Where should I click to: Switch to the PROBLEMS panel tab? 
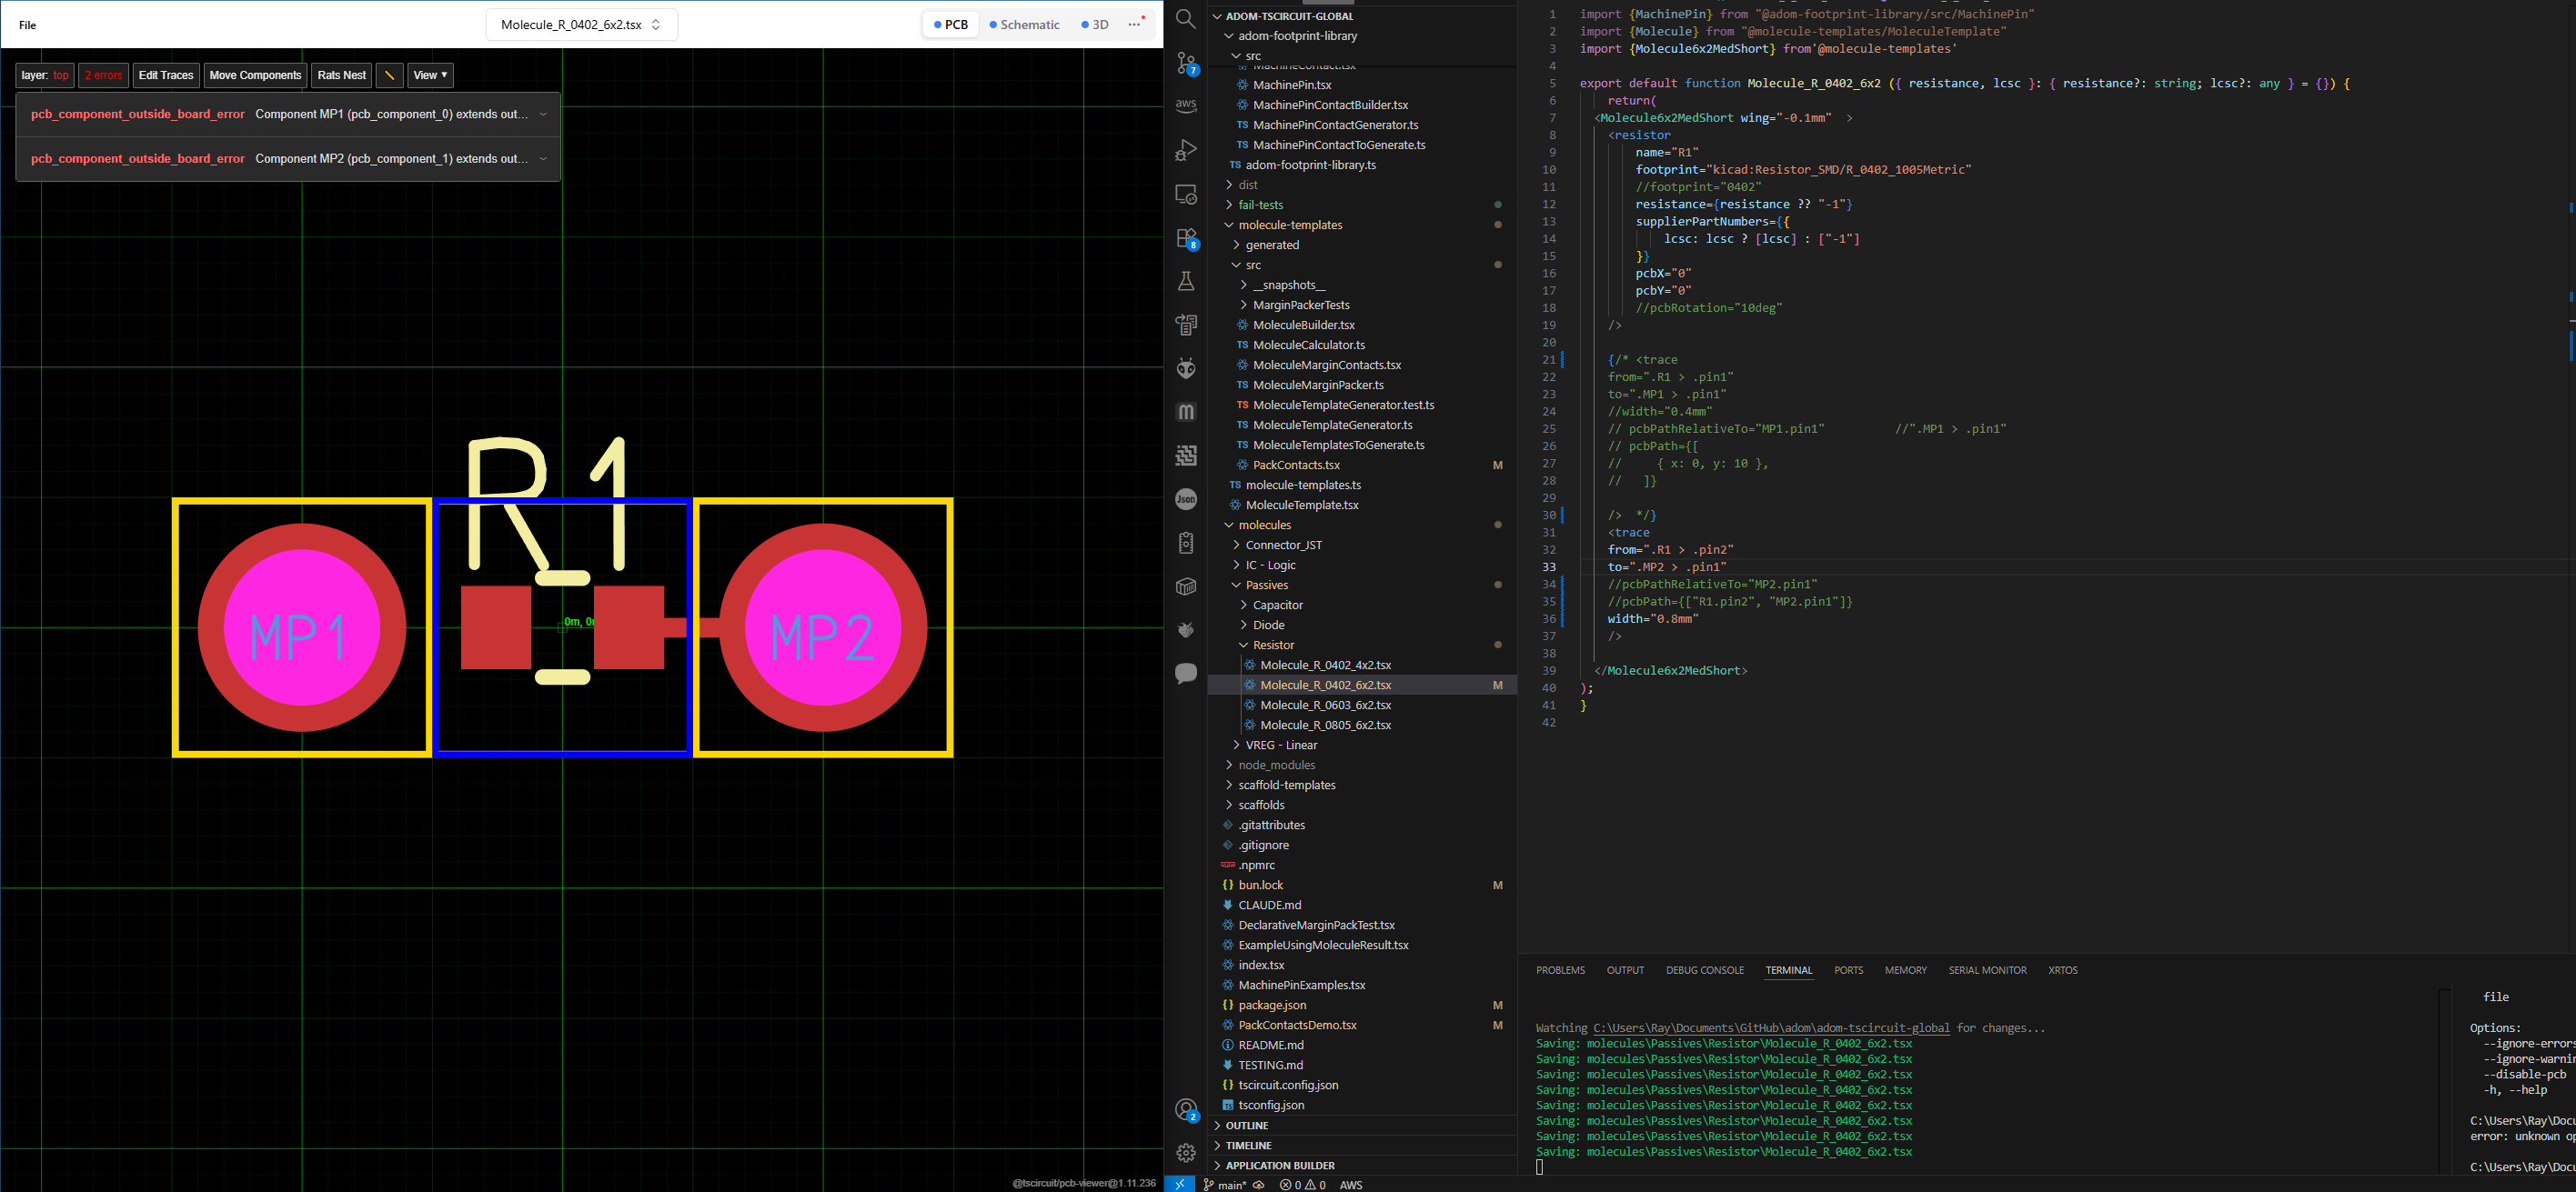tap(1560, 970)
